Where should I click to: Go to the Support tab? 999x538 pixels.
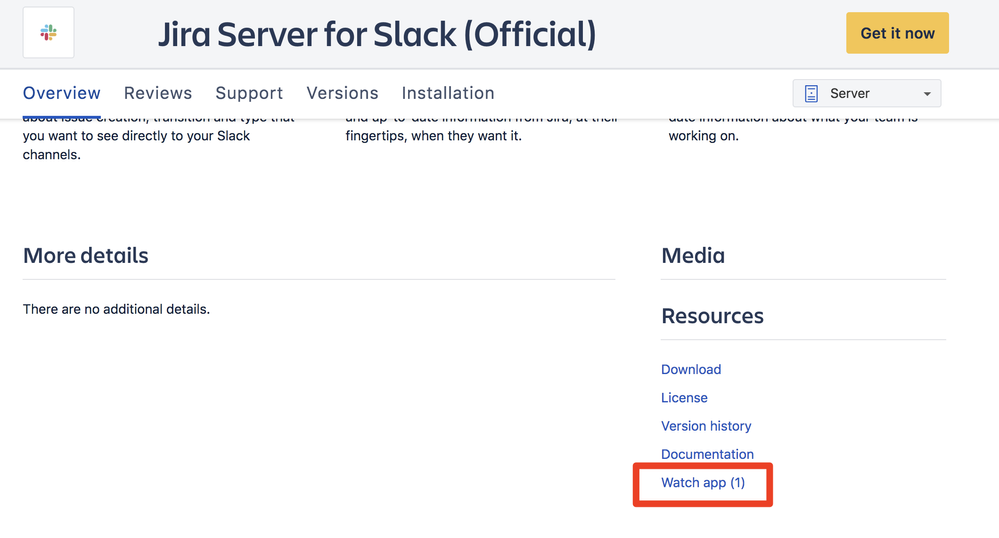click(249, 93)
